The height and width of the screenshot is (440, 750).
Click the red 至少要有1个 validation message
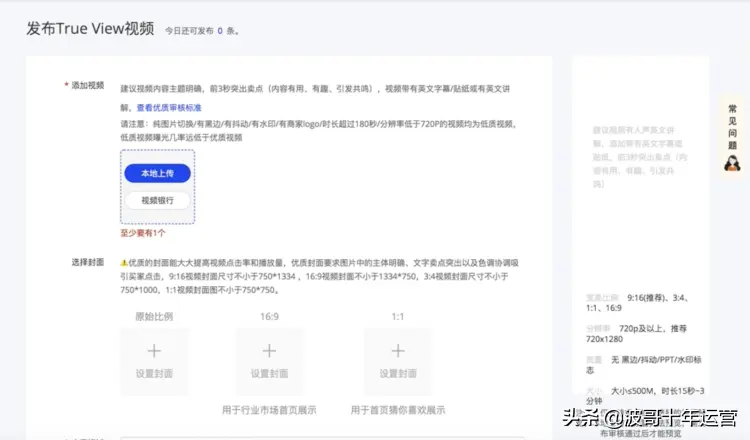(143, 232)
